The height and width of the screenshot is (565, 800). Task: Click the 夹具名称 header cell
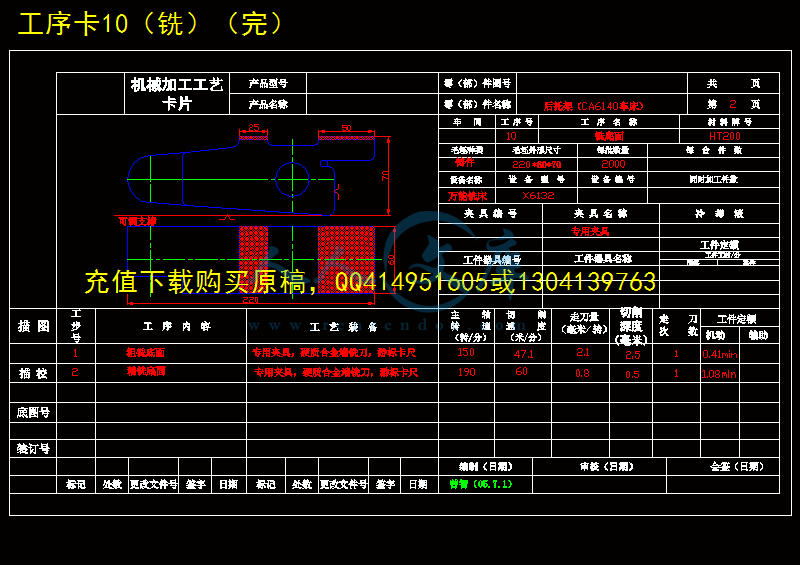click(601, 213)
